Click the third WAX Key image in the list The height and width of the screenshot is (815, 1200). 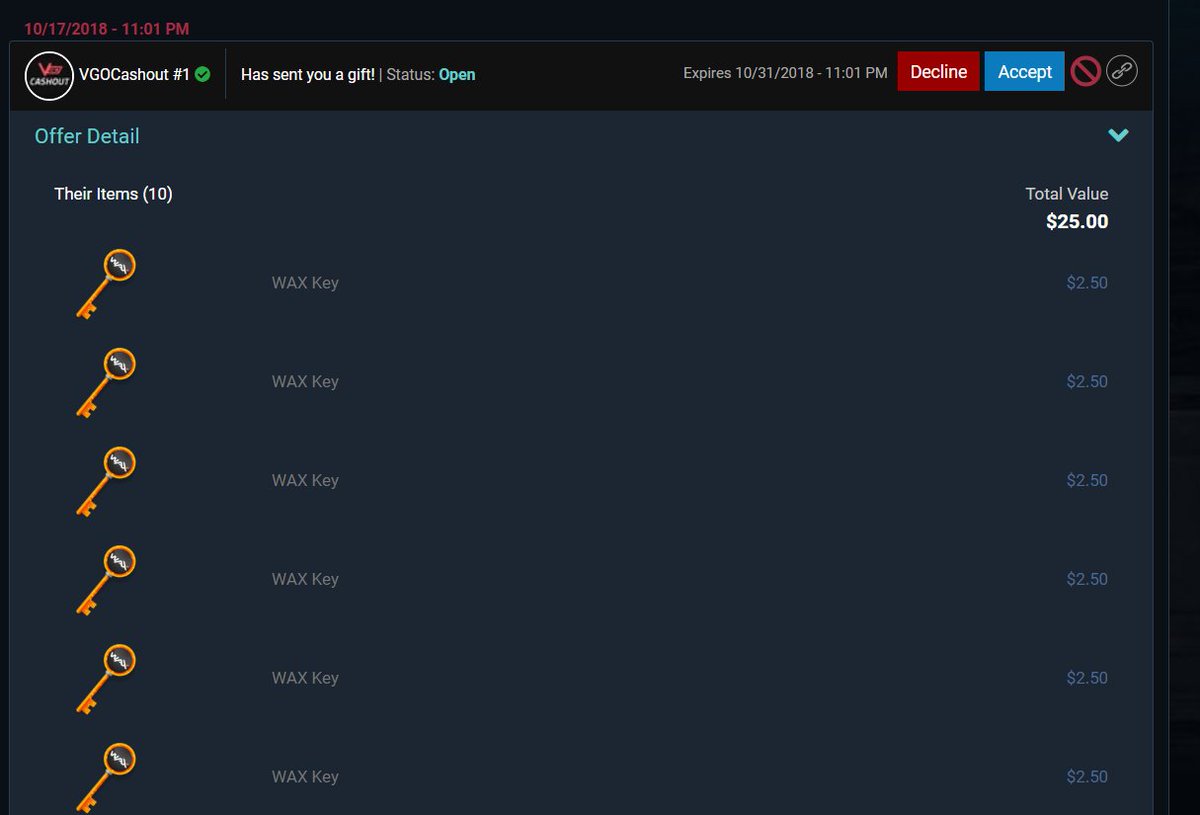(105, 481)
